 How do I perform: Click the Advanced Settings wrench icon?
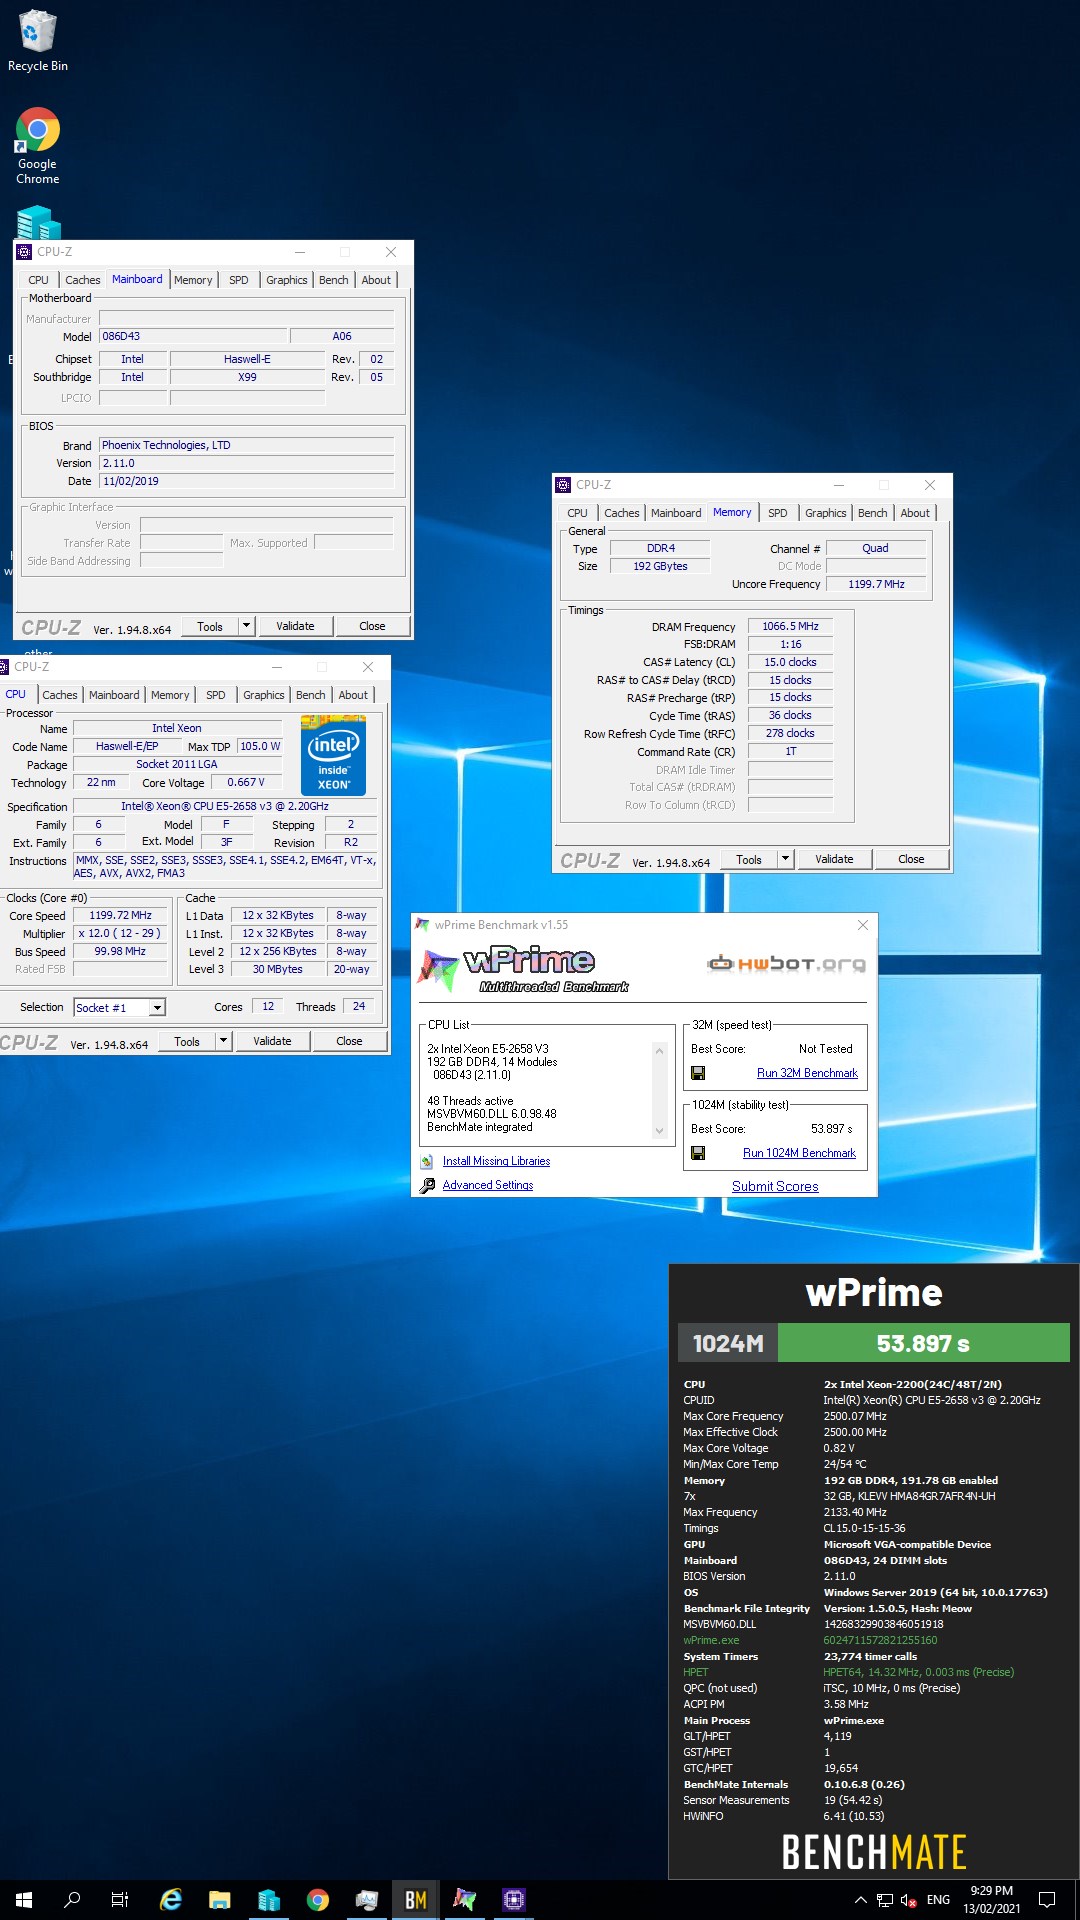[427, 1185]
